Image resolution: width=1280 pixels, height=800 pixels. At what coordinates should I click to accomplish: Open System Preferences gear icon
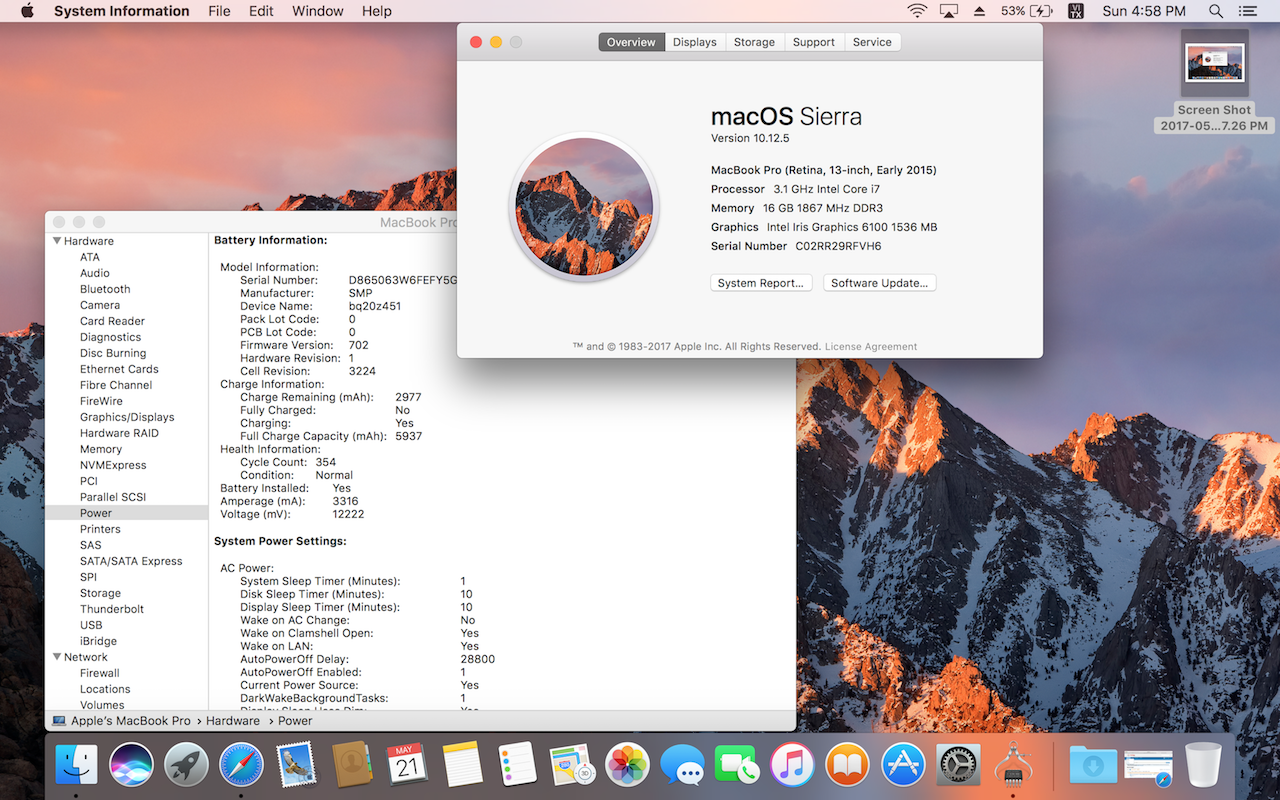(958, 765)
